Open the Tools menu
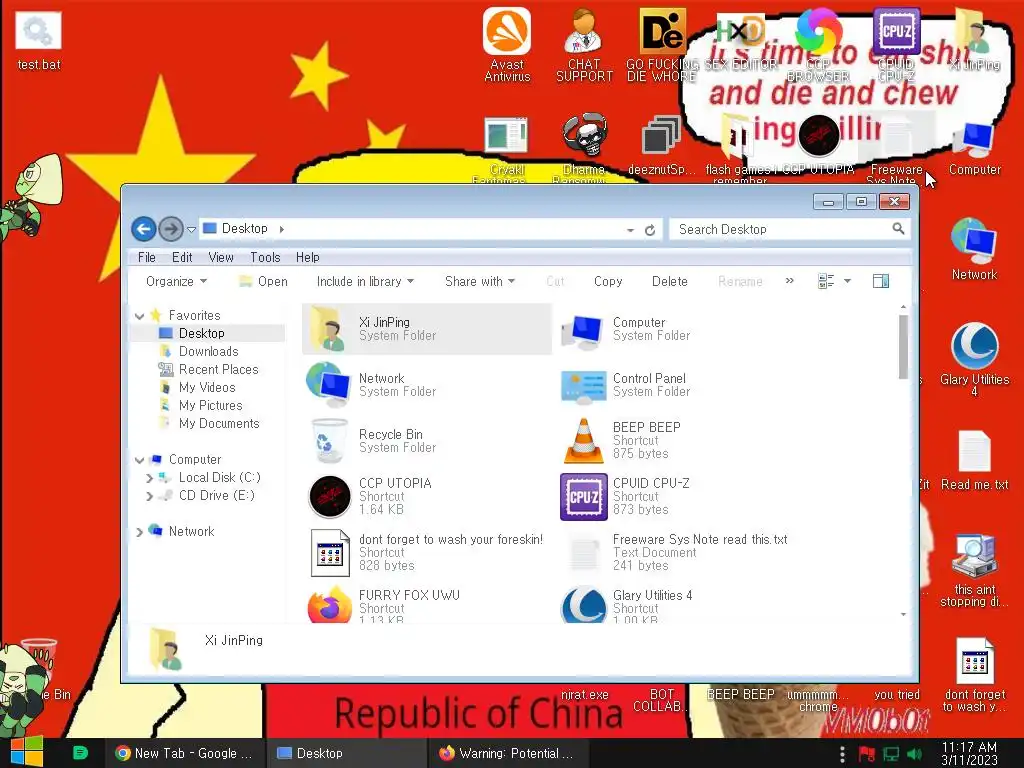This screenshot has width=1024, height=768. pos(265,257)
